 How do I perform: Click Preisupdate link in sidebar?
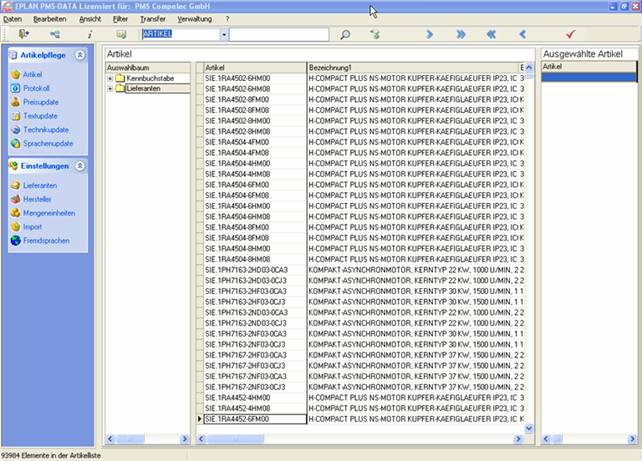pyautogui.click(x=40, y=102)
